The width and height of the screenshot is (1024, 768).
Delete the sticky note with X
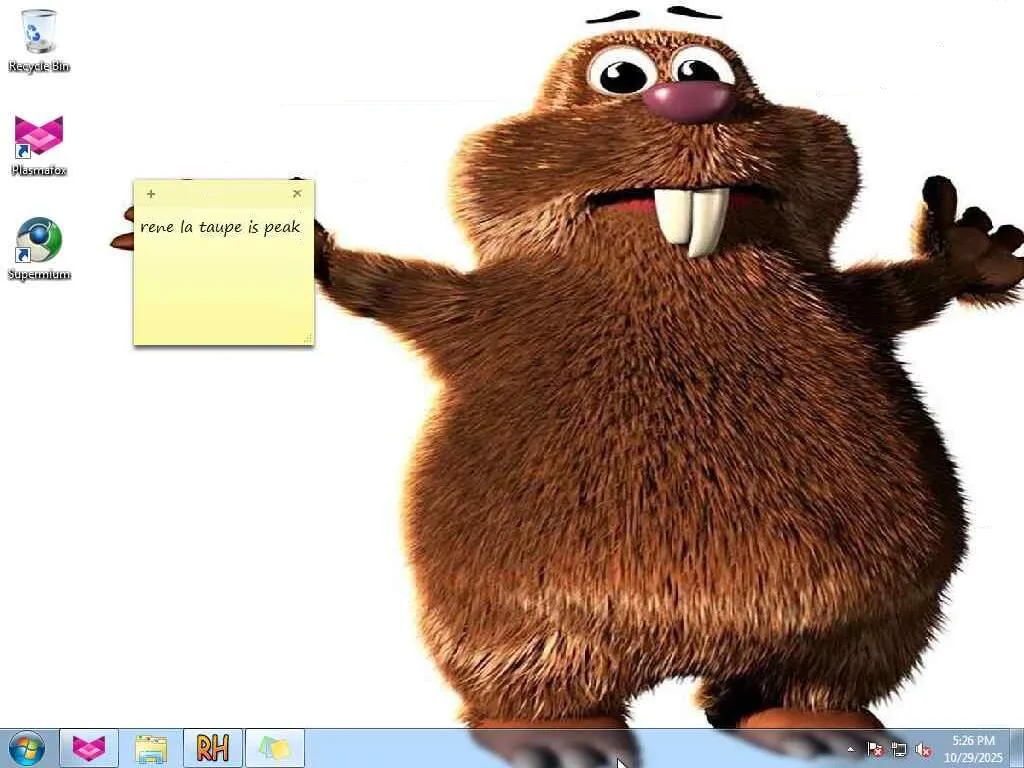click(x=297, y=193)
